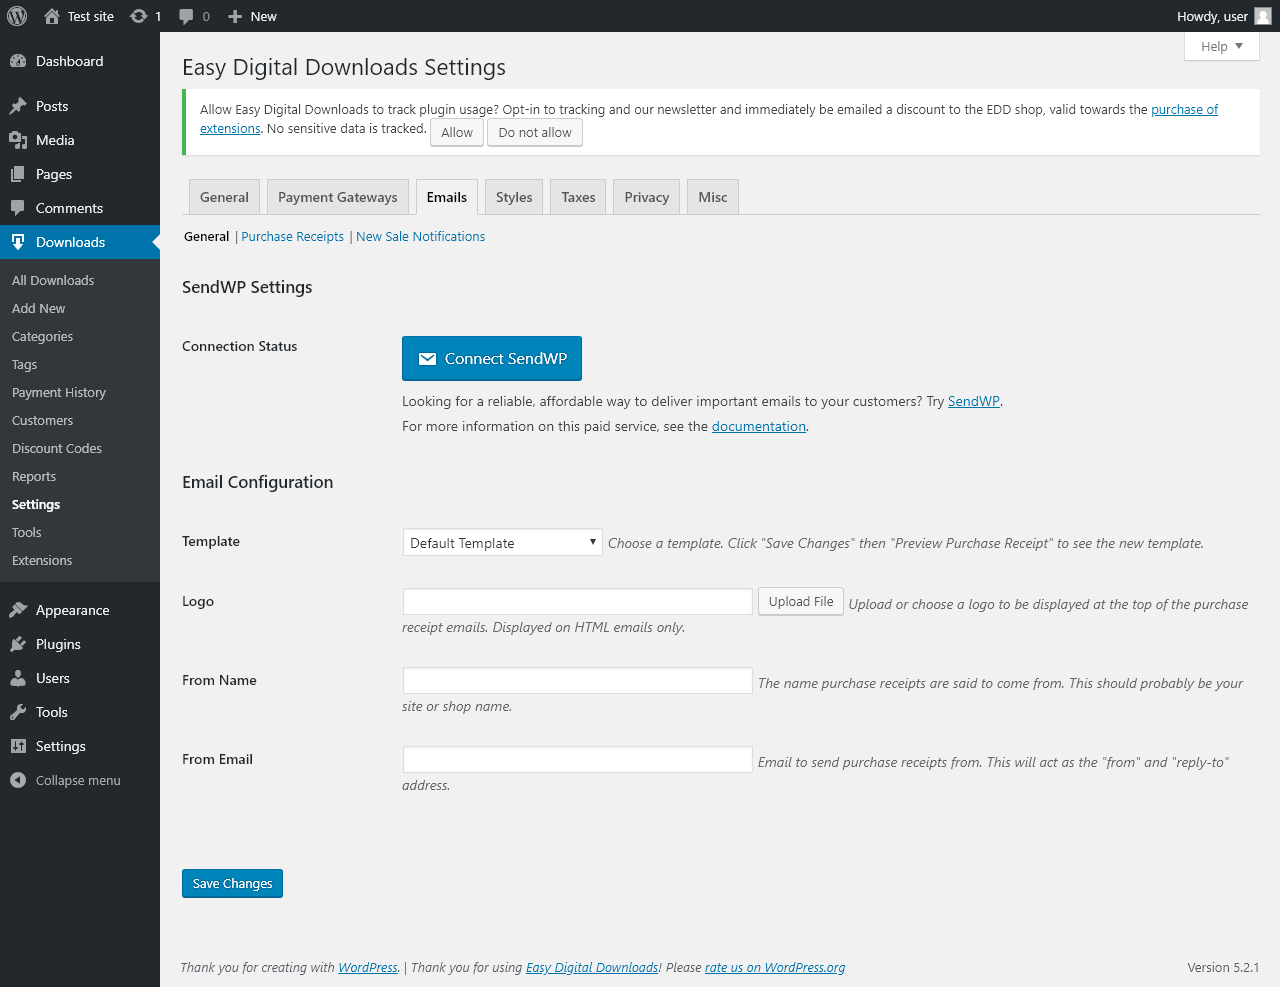Open download Tags submenu item
This screenshot has height=987, width=1280.
25,364
